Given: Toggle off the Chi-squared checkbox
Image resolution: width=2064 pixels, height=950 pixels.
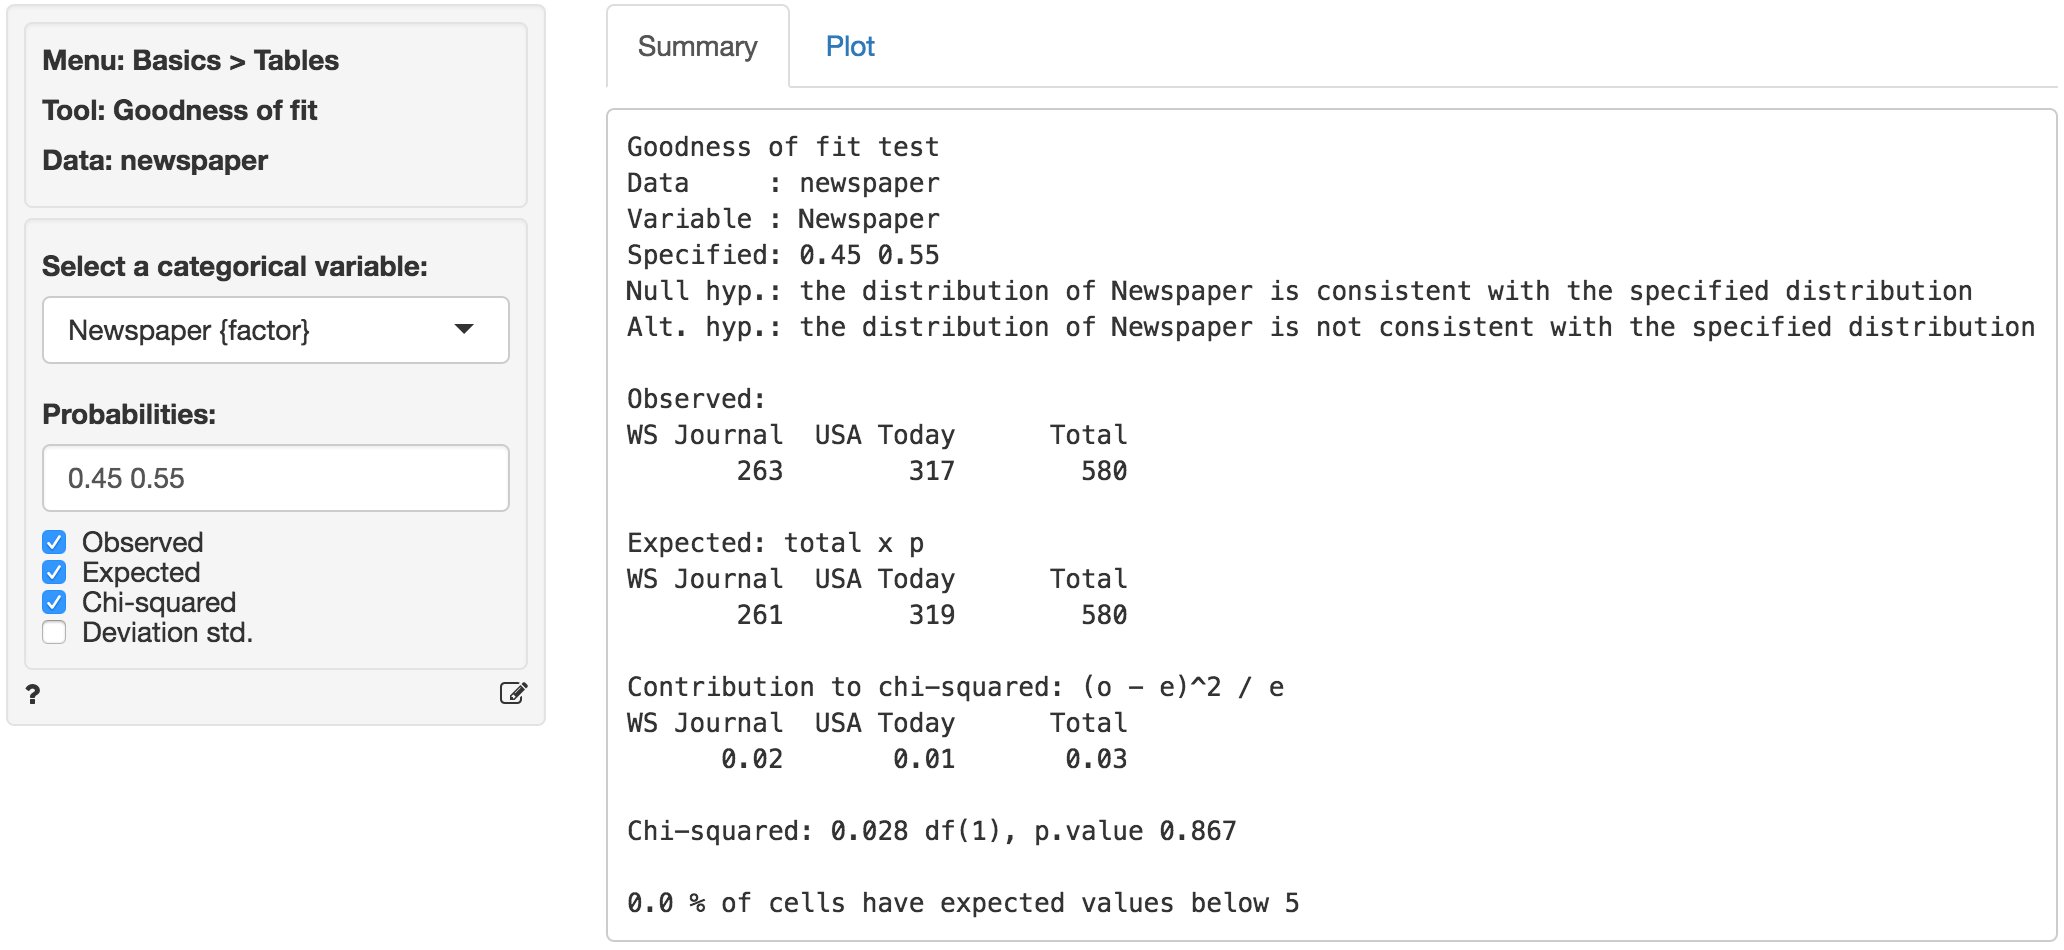Looking at the screenshot, I should tap(53, 602).
